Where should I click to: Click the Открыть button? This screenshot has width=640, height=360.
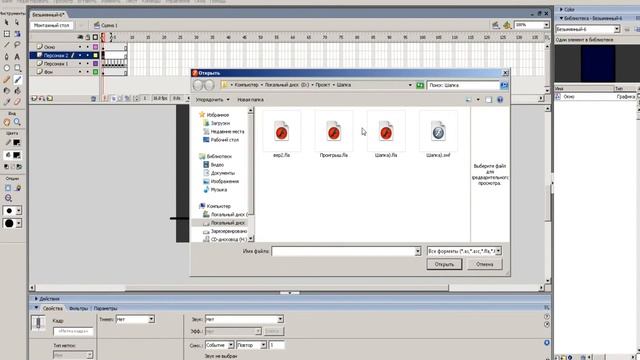(444, 264)
